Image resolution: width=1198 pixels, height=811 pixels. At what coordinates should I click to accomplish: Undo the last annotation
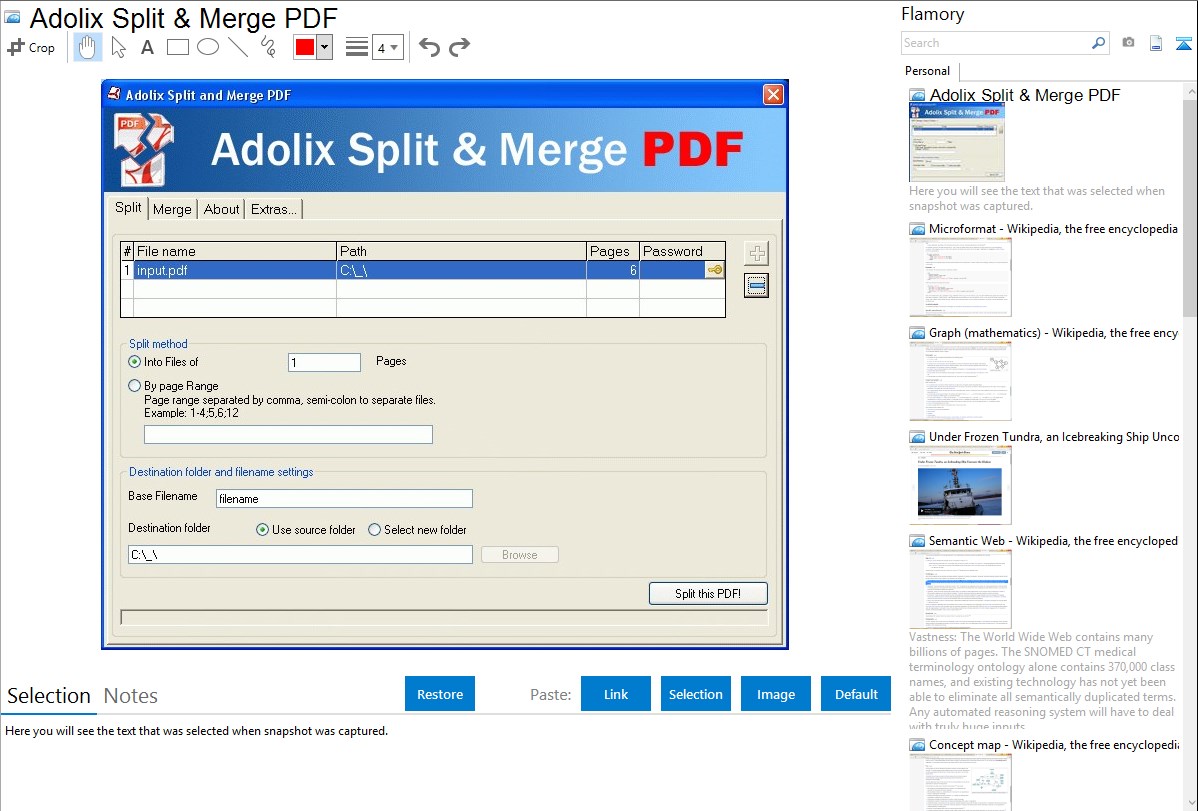point(429,47)
